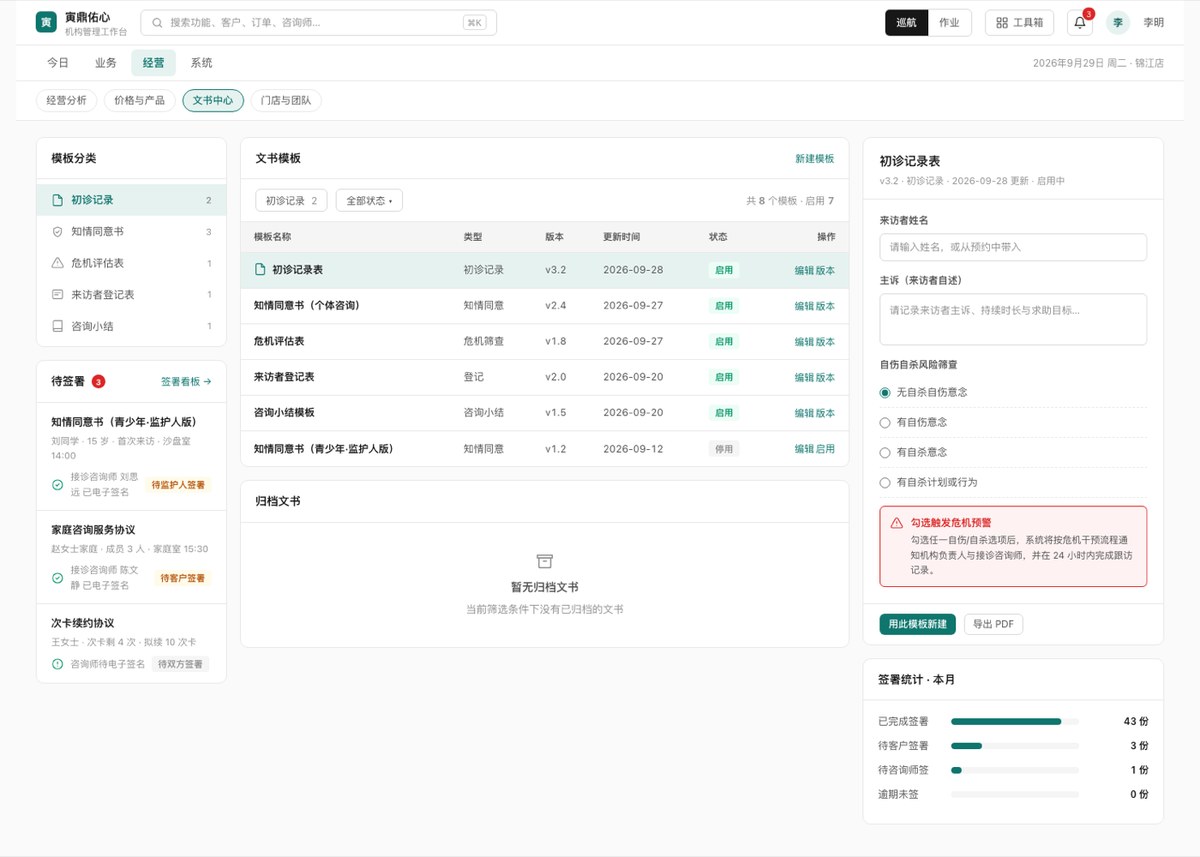The height and width of the screenshot is (857, 1200).
Task: Open 次卡续约协议 pending item
Action: [x=131, y=641]
